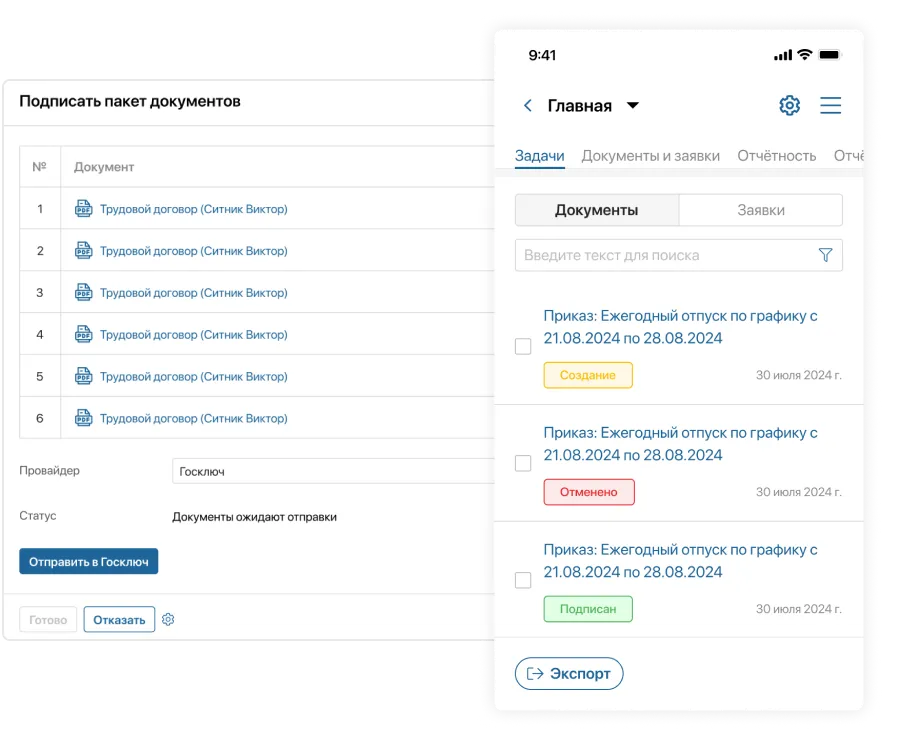
Task: Open the Отчётность tab
Action: coord(776,156)
